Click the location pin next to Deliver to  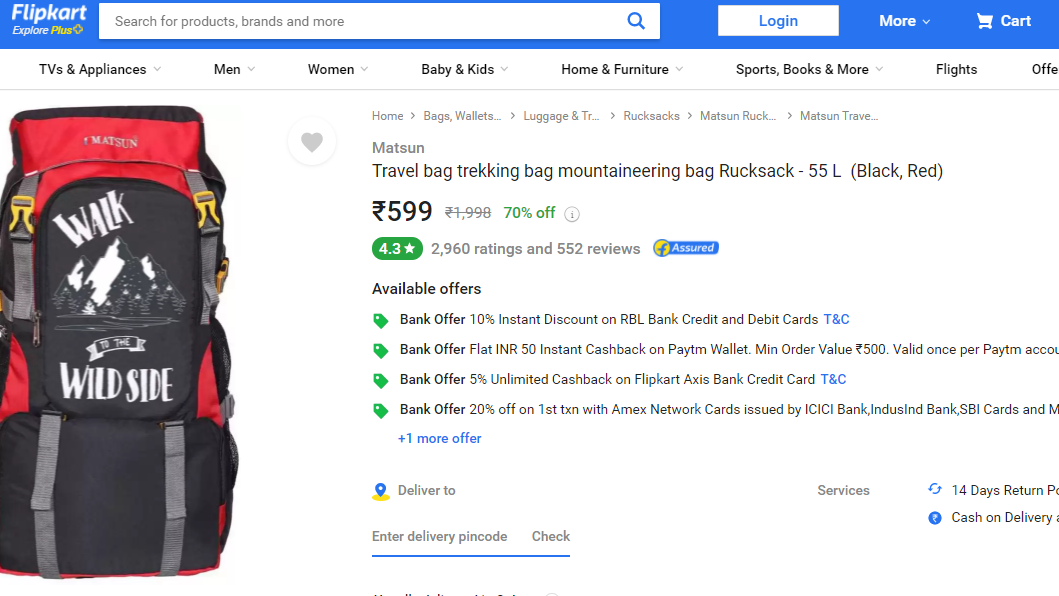pyautogui.click(x=380, y=490)
